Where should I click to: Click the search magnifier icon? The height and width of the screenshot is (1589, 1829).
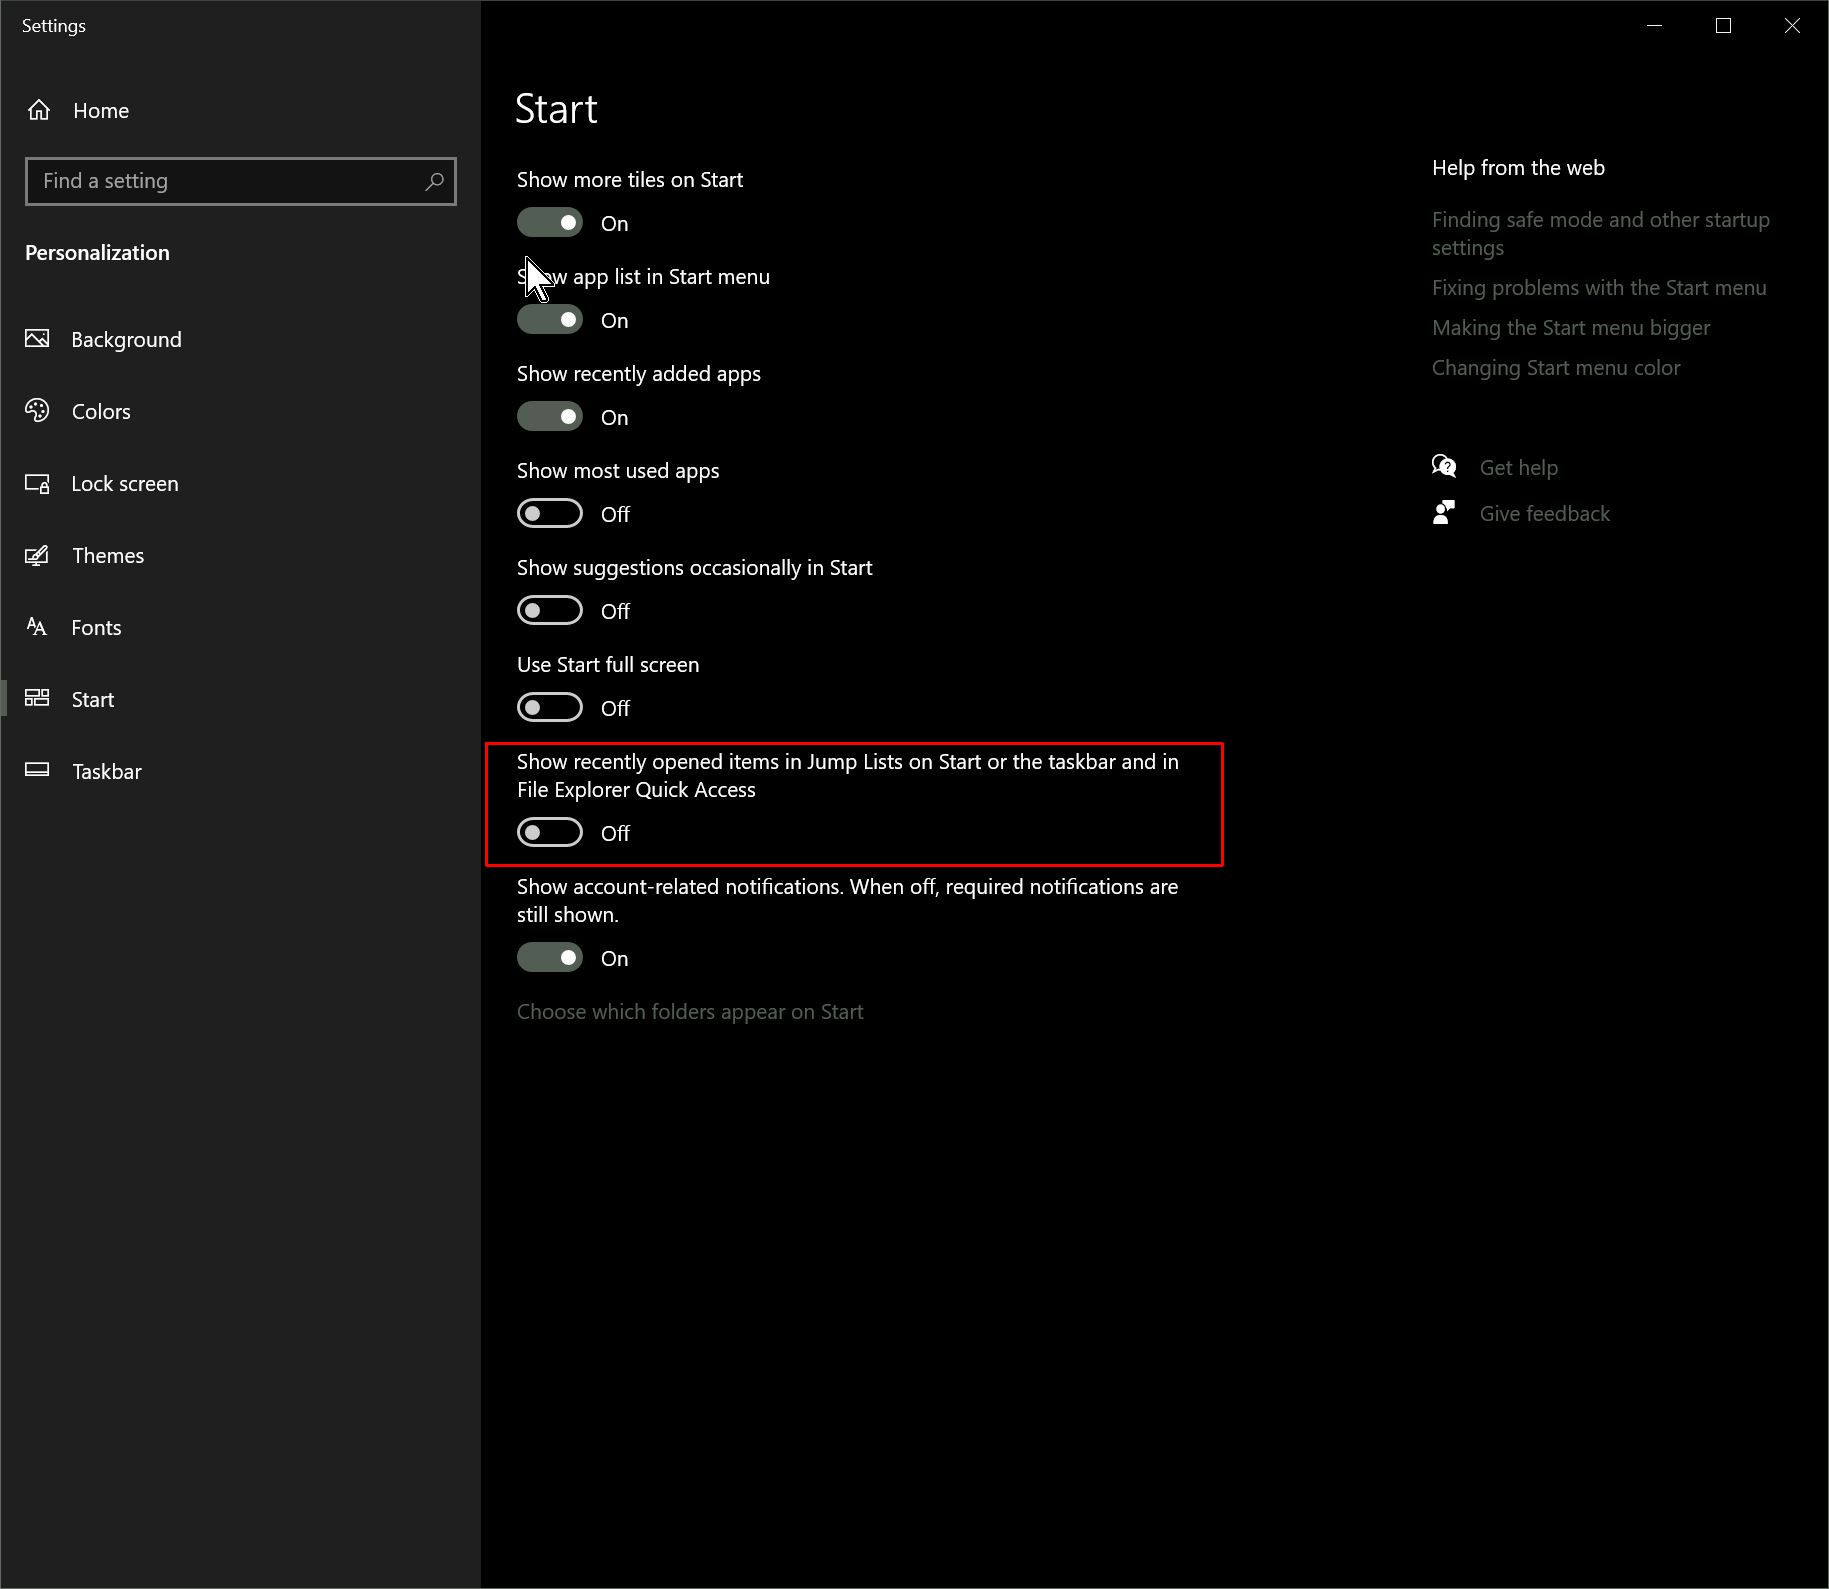(x=434, y=182)
